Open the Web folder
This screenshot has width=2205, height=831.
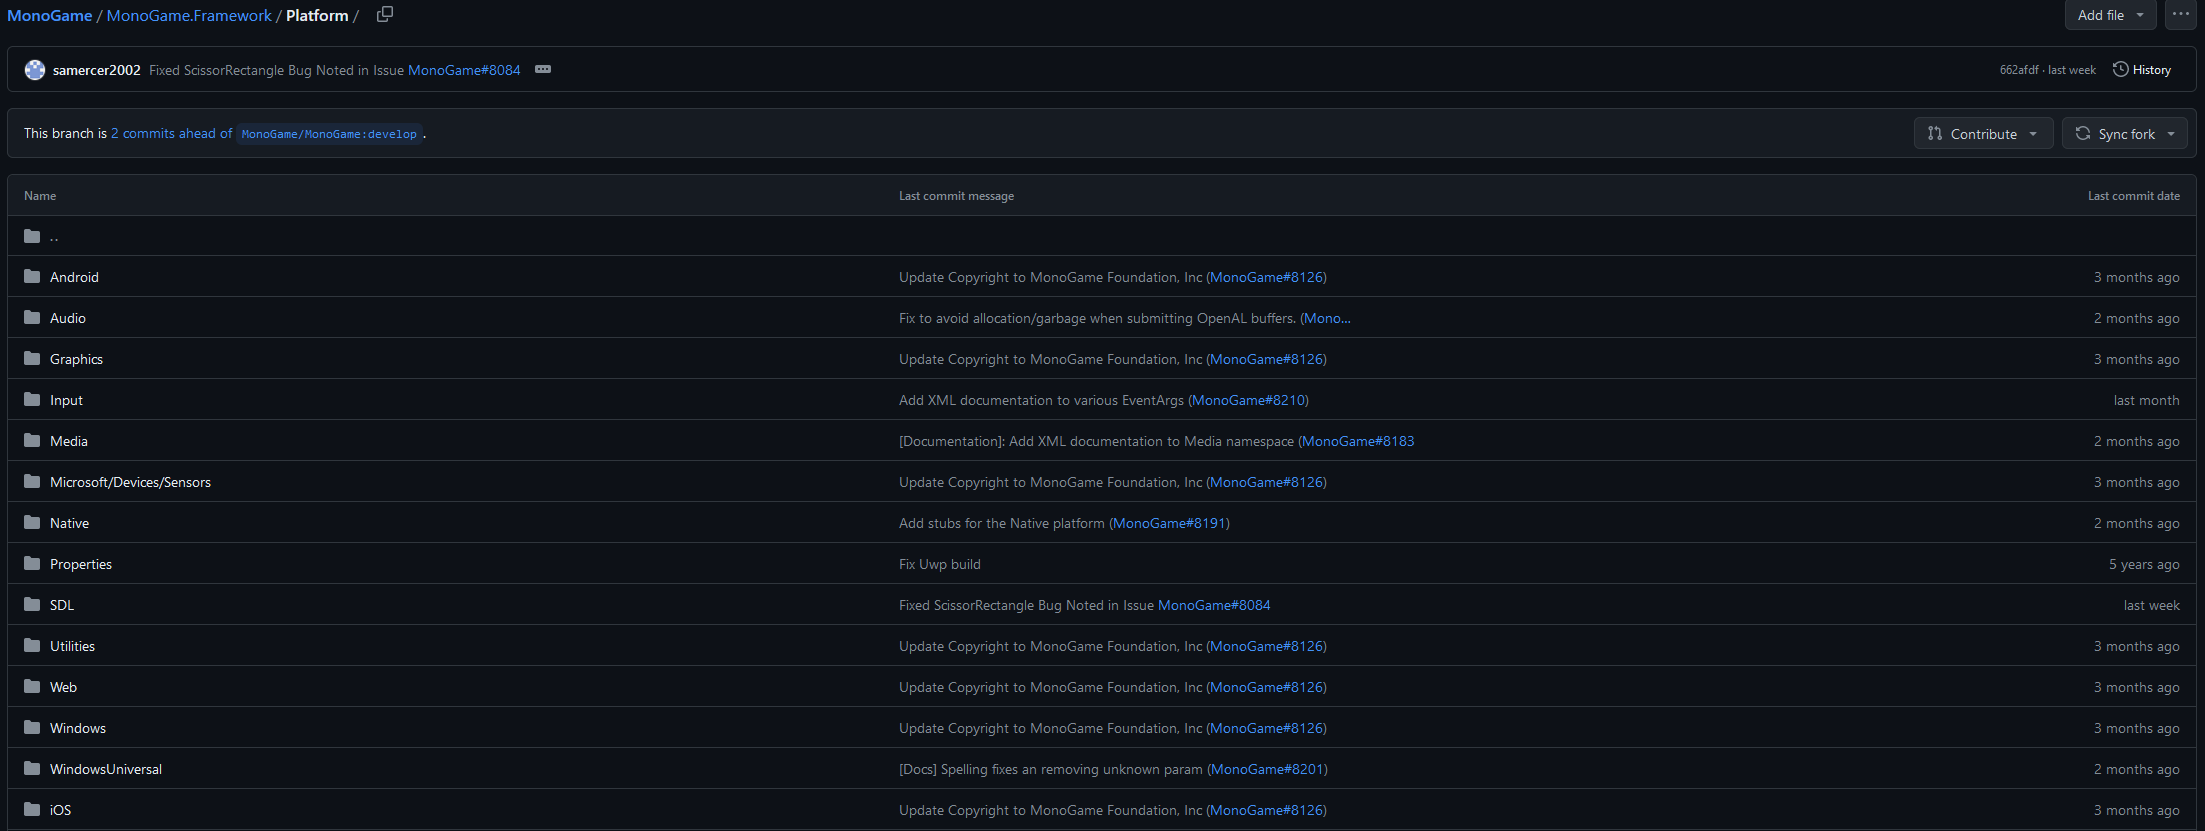pos(63,687)
